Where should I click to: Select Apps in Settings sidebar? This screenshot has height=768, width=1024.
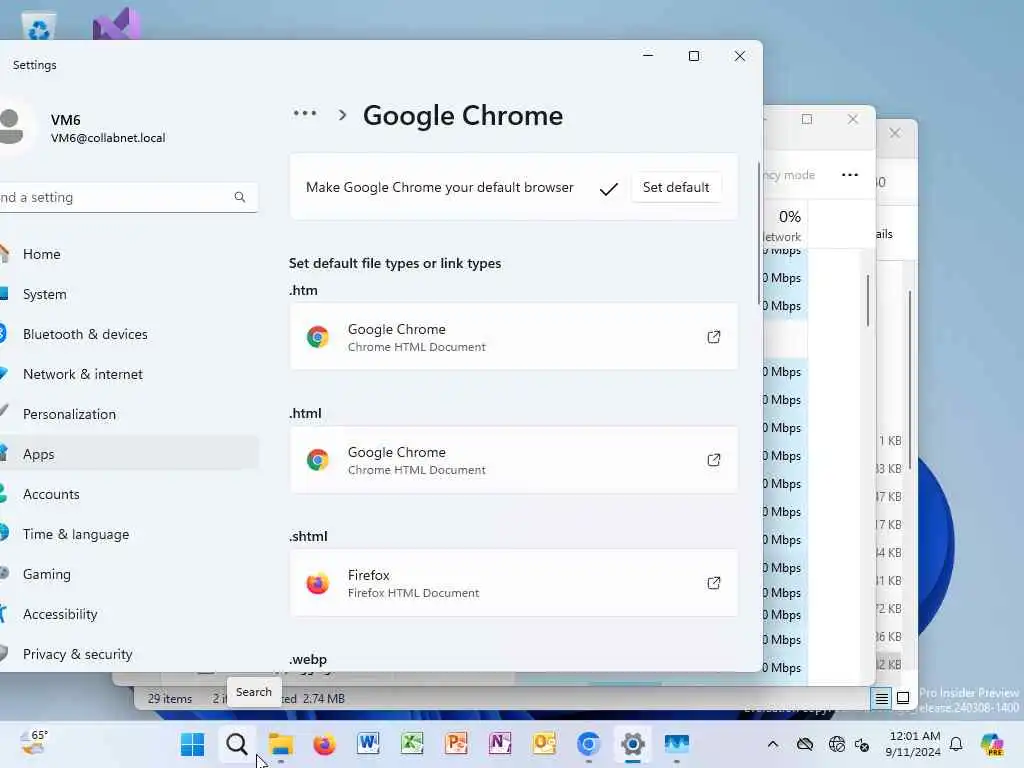pyautogui.click(x=128, y=454)
